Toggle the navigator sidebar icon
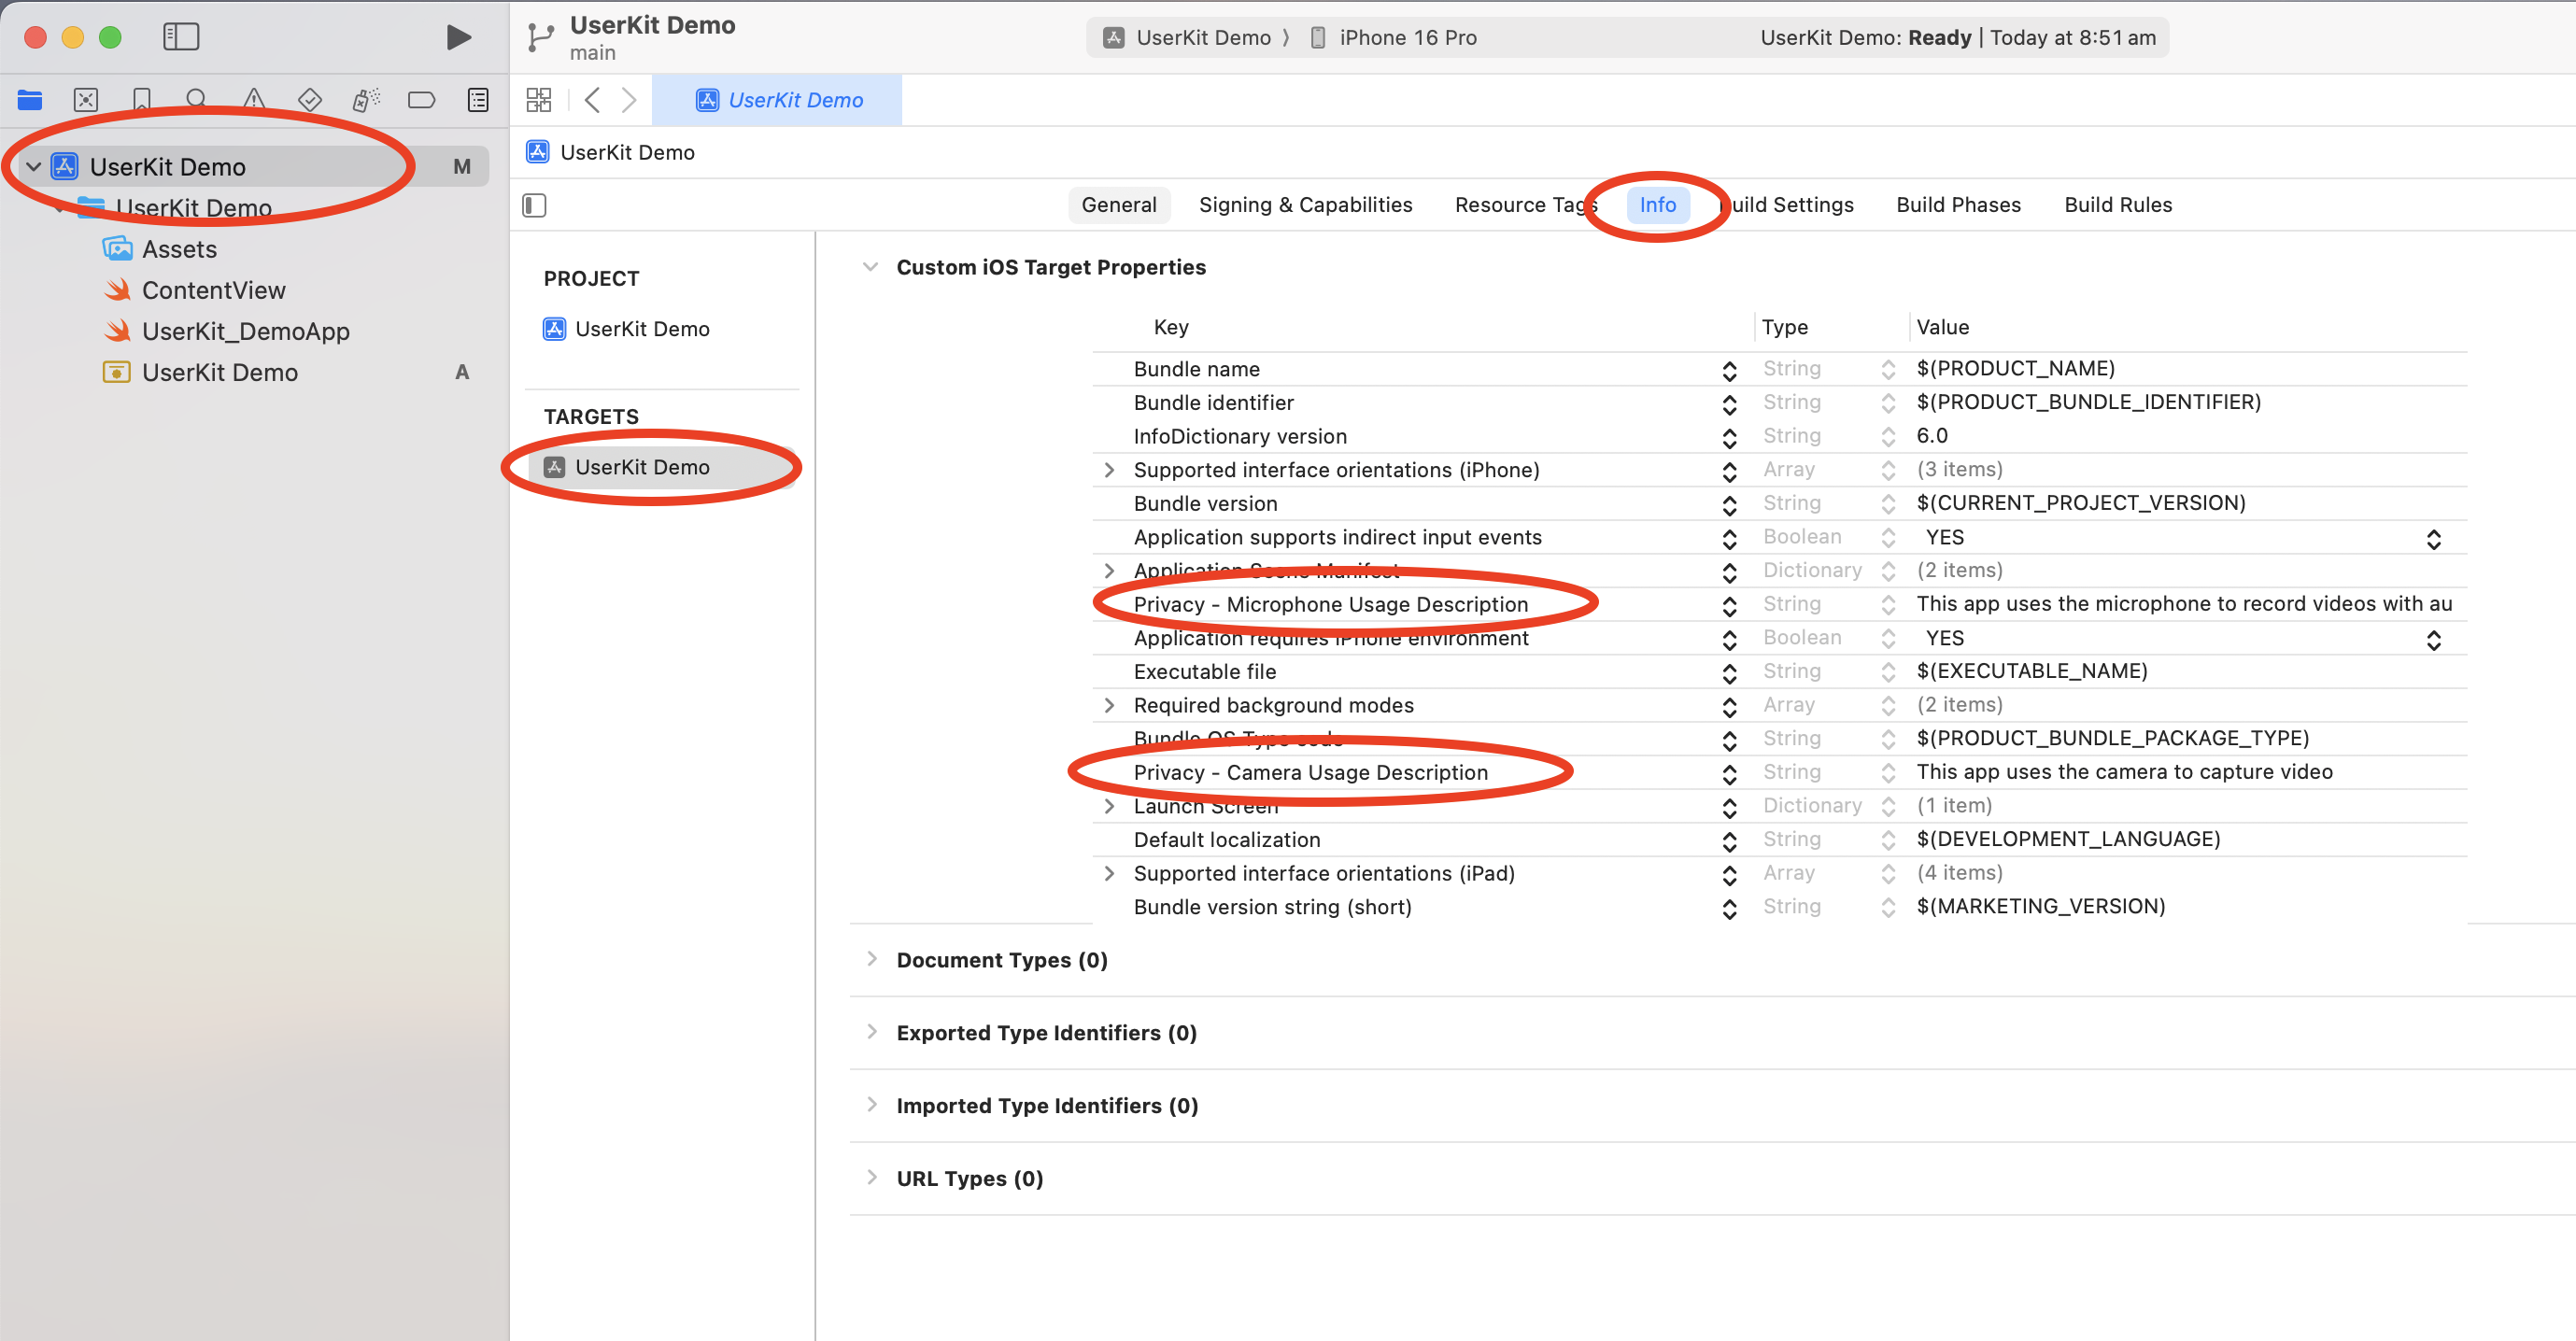The width and height of the screenshot is (2576, 1341). pos(181,37)
